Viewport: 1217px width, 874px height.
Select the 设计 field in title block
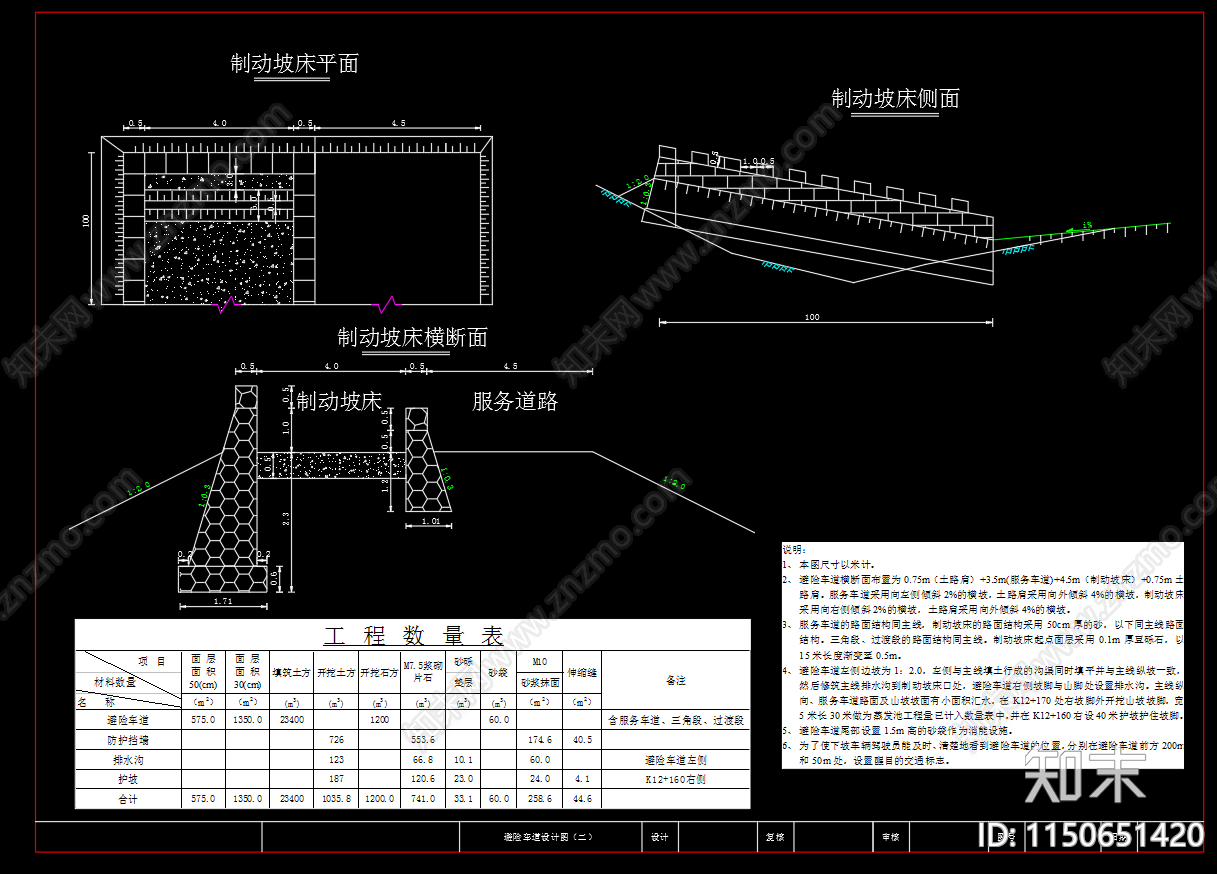pos(658,836)
